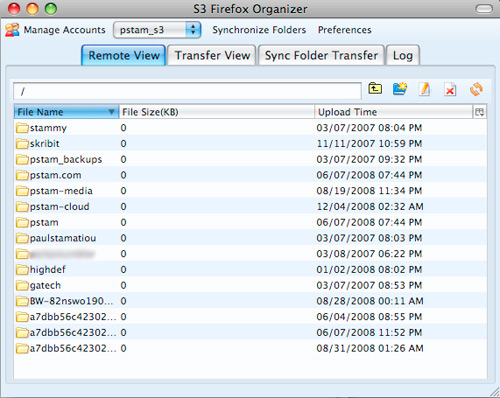The image size is (500, 398).
Task: Click upload time 12/04/2008 02:32 AM
Action: click(x=370, y=207)
